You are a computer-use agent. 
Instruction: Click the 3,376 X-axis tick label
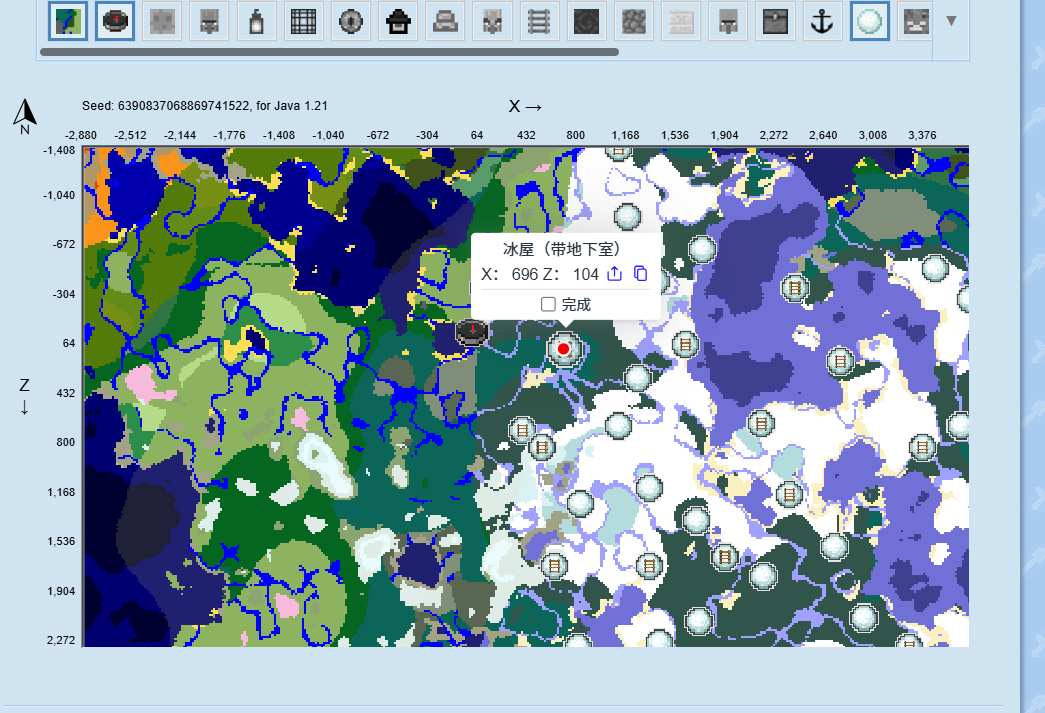tap(922, 135)
